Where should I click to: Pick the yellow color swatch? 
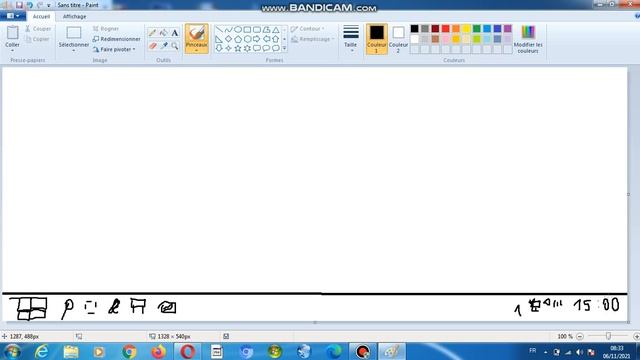(x=466, y=29)
